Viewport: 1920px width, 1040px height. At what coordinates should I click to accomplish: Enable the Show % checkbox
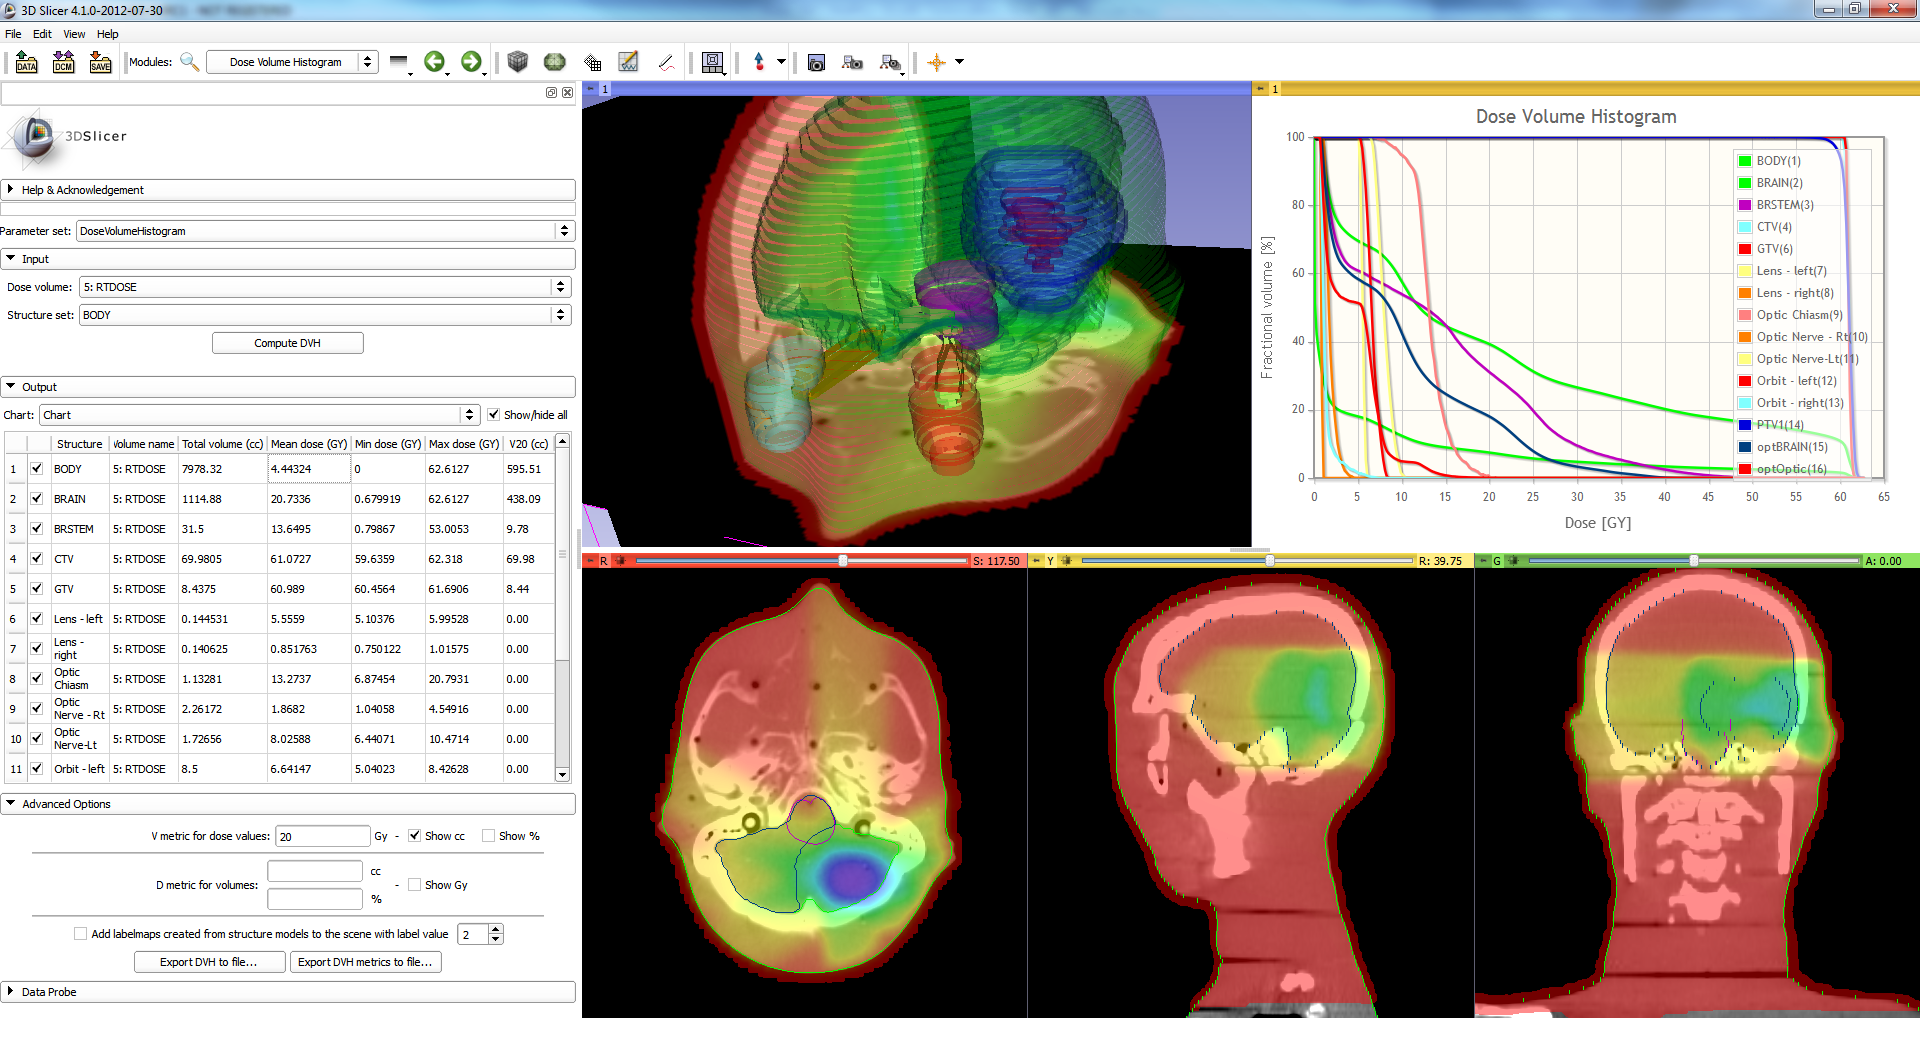[x=489, y=836]
